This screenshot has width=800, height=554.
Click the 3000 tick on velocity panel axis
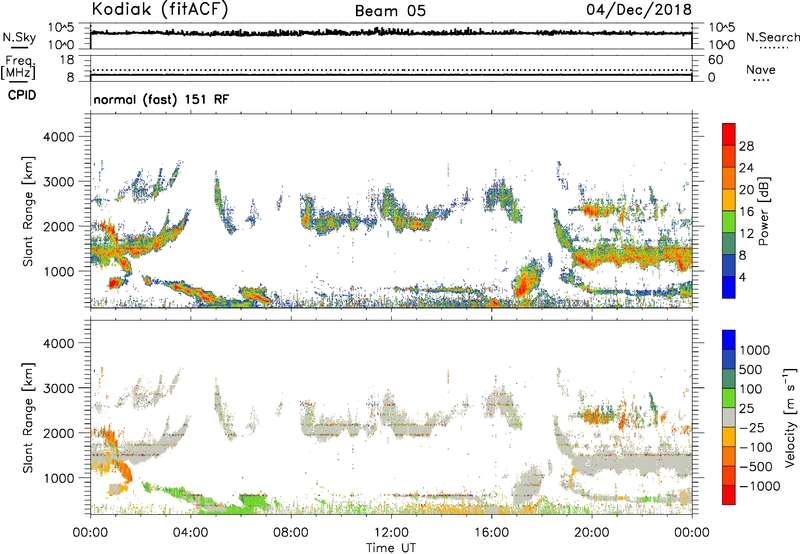(58, 388)
